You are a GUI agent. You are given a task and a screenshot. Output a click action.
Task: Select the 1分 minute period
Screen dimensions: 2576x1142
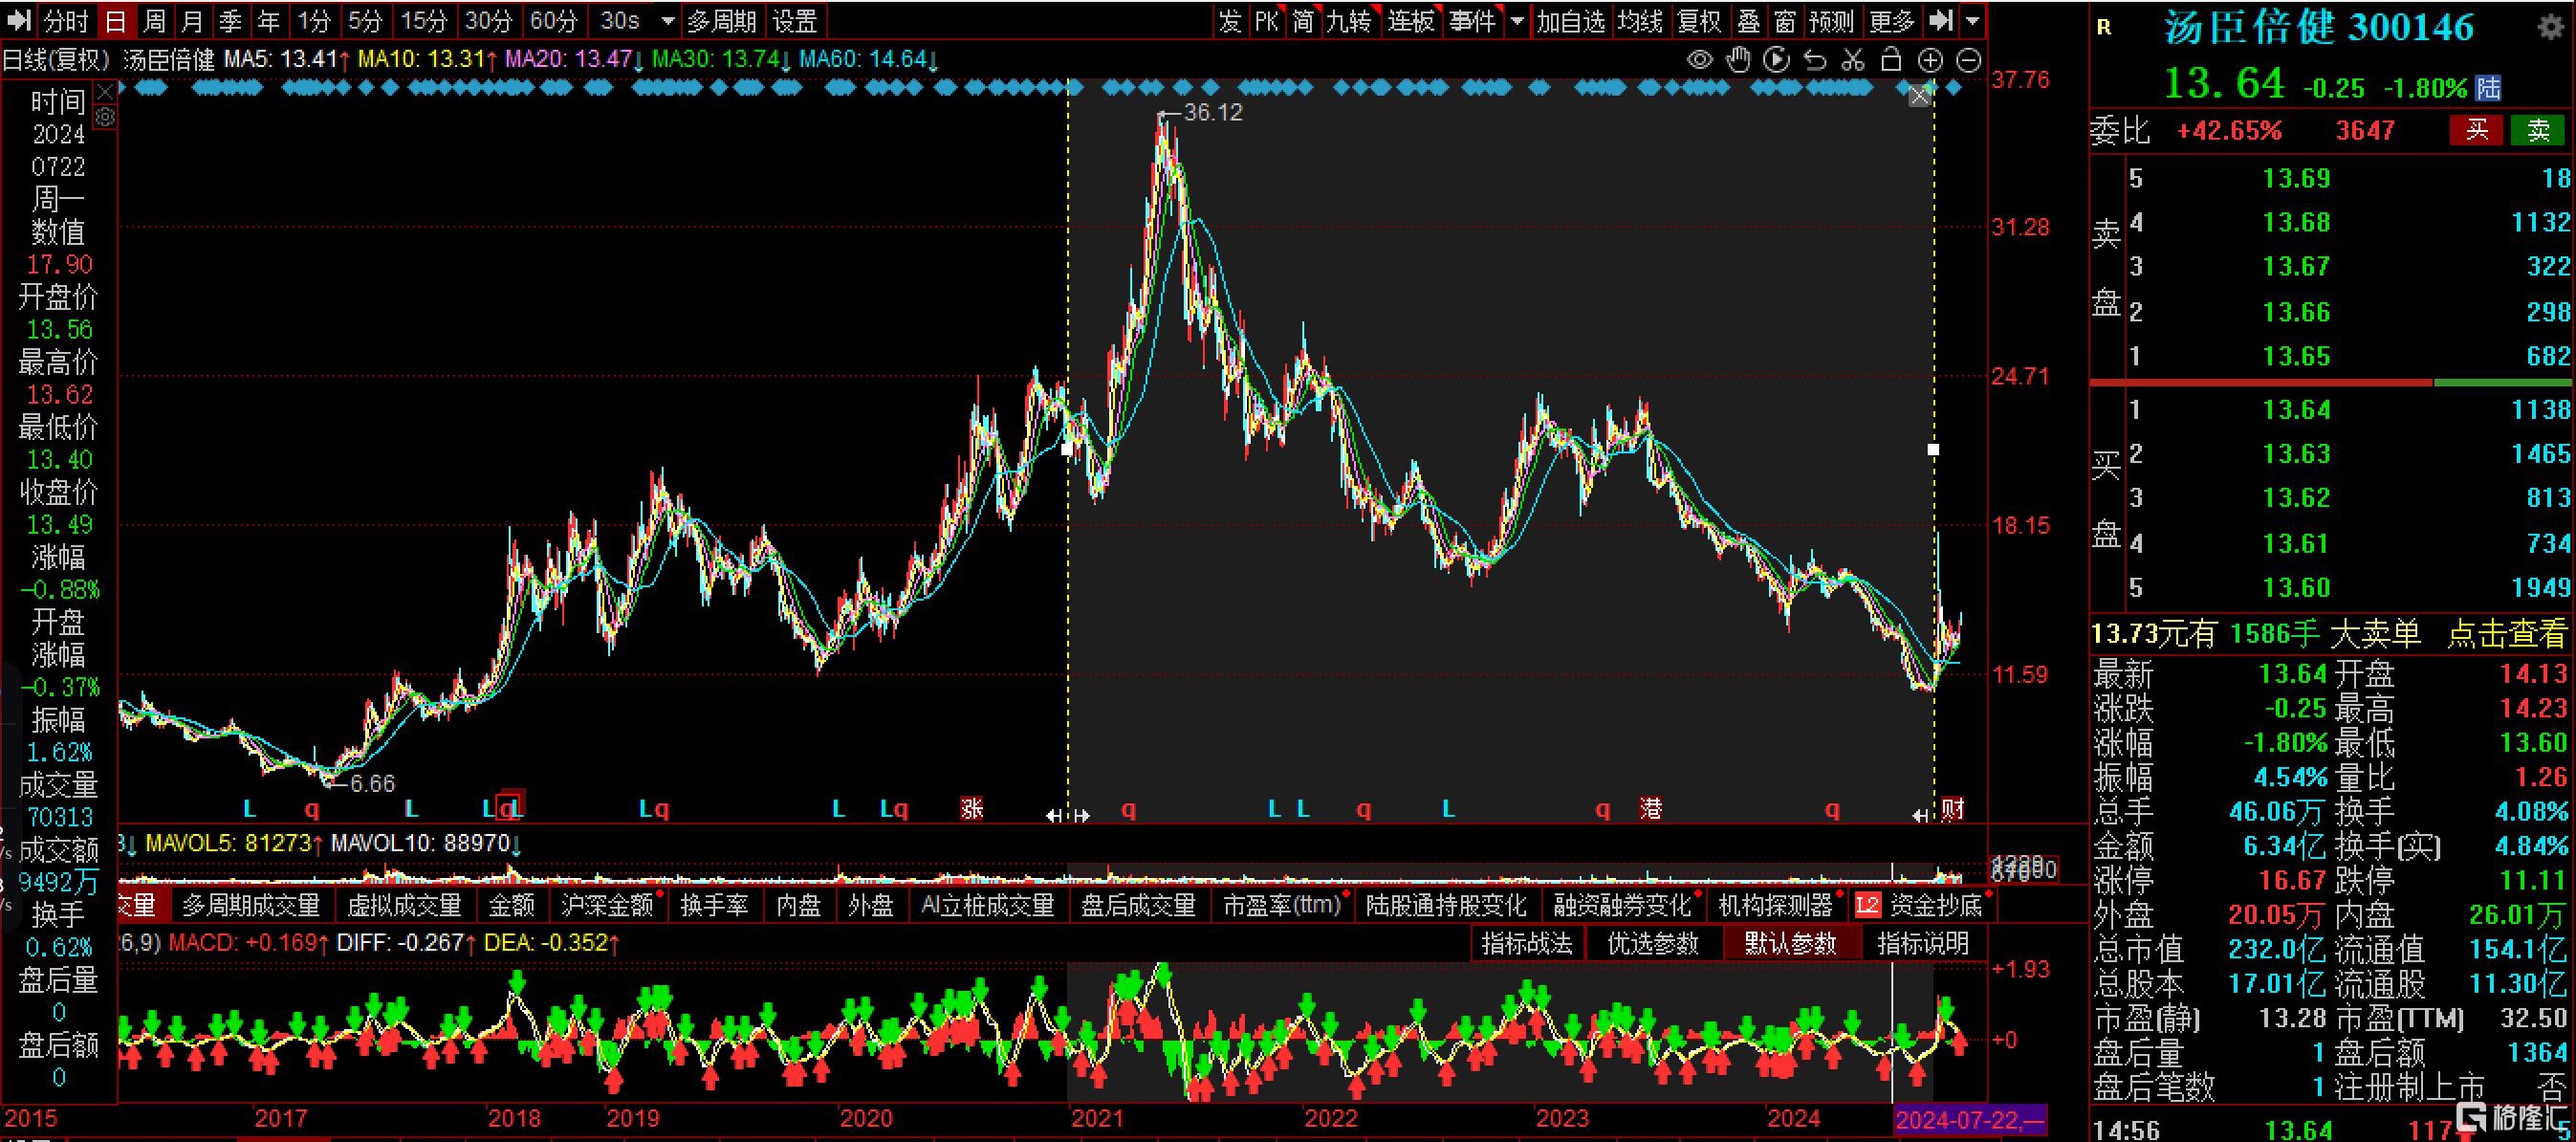[x=314, y=20]
